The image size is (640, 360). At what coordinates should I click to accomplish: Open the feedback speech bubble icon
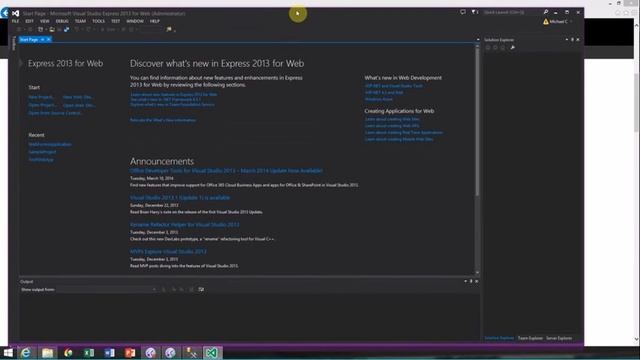(462, 12)
